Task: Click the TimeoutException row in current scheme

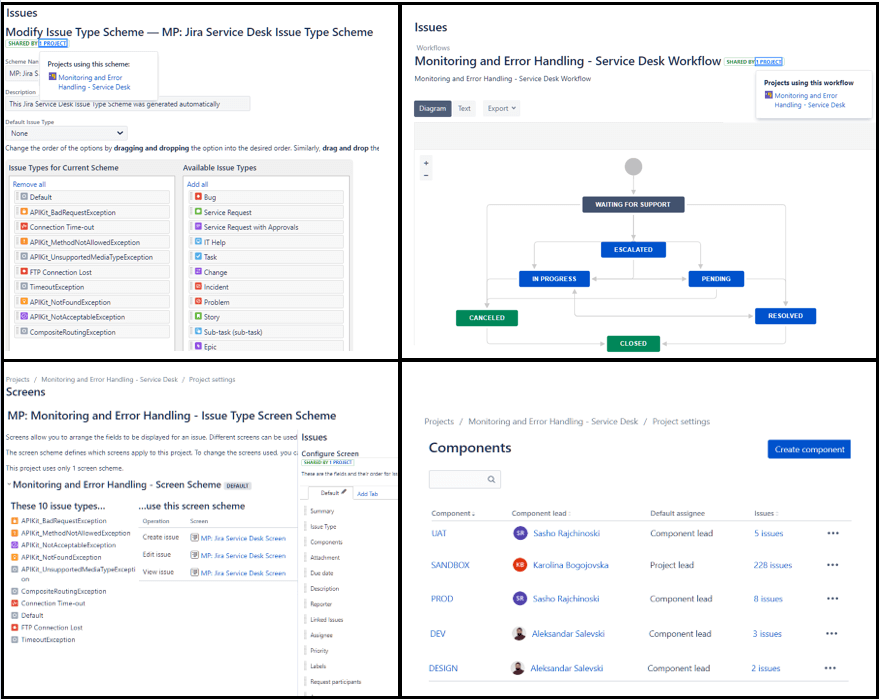Action: tap(93, 287)
